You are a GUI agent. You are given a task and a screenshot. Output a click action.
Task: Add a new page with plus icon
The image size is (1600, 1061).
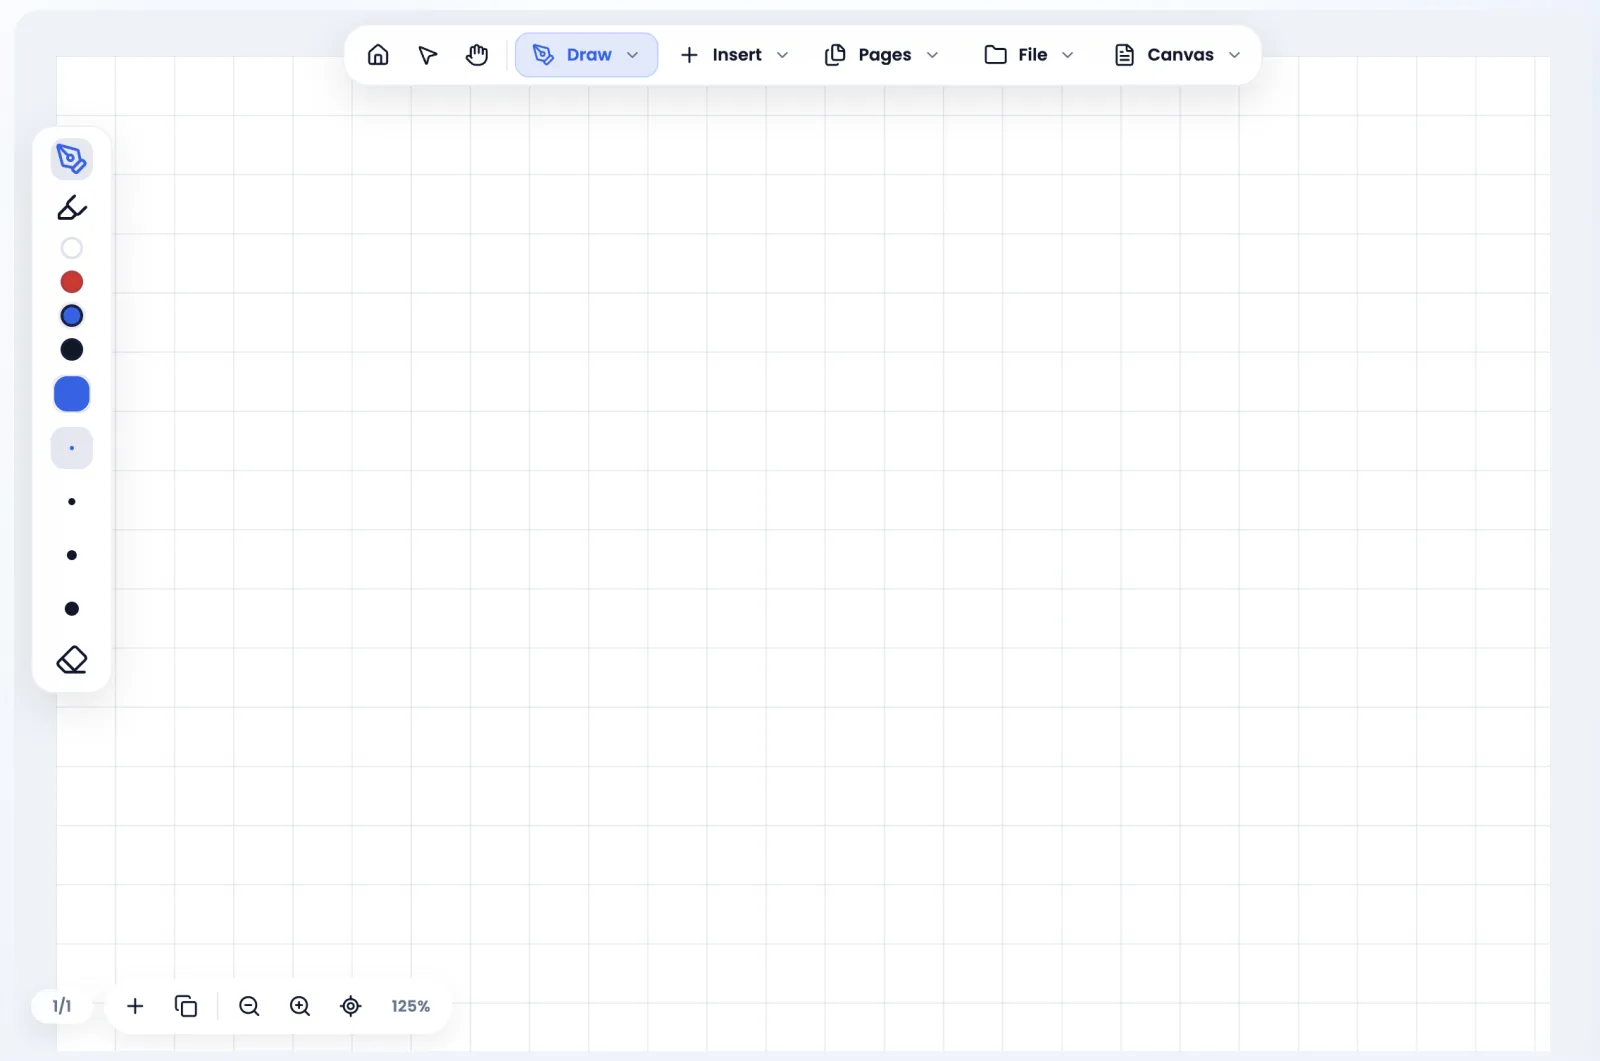coord(135,1006)
